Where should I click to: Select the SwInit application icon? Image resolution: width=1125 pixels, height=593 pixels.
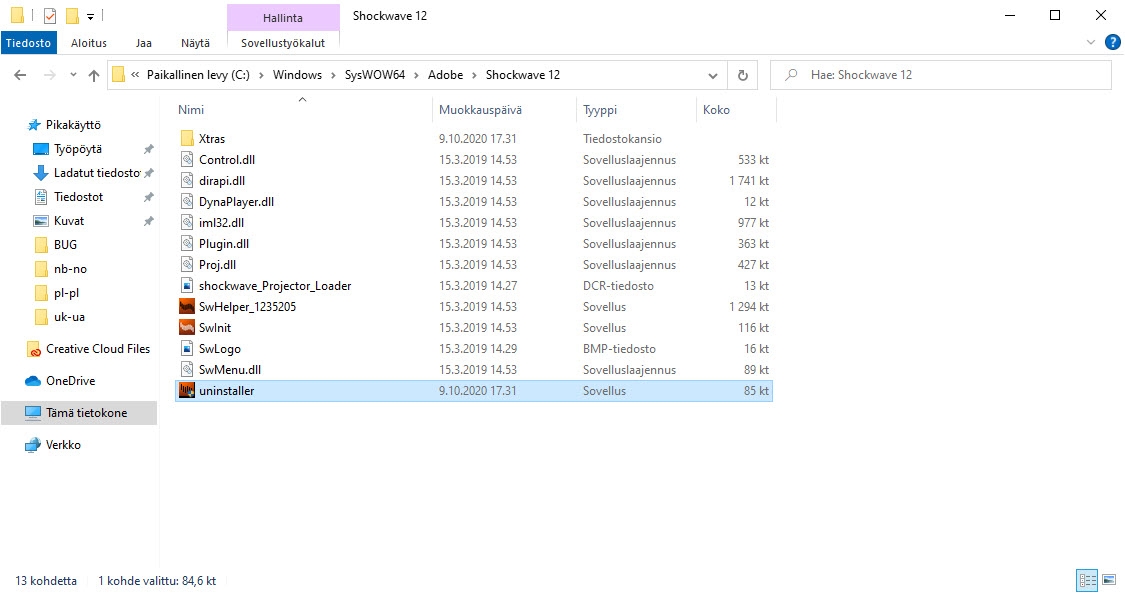[187, 328]
